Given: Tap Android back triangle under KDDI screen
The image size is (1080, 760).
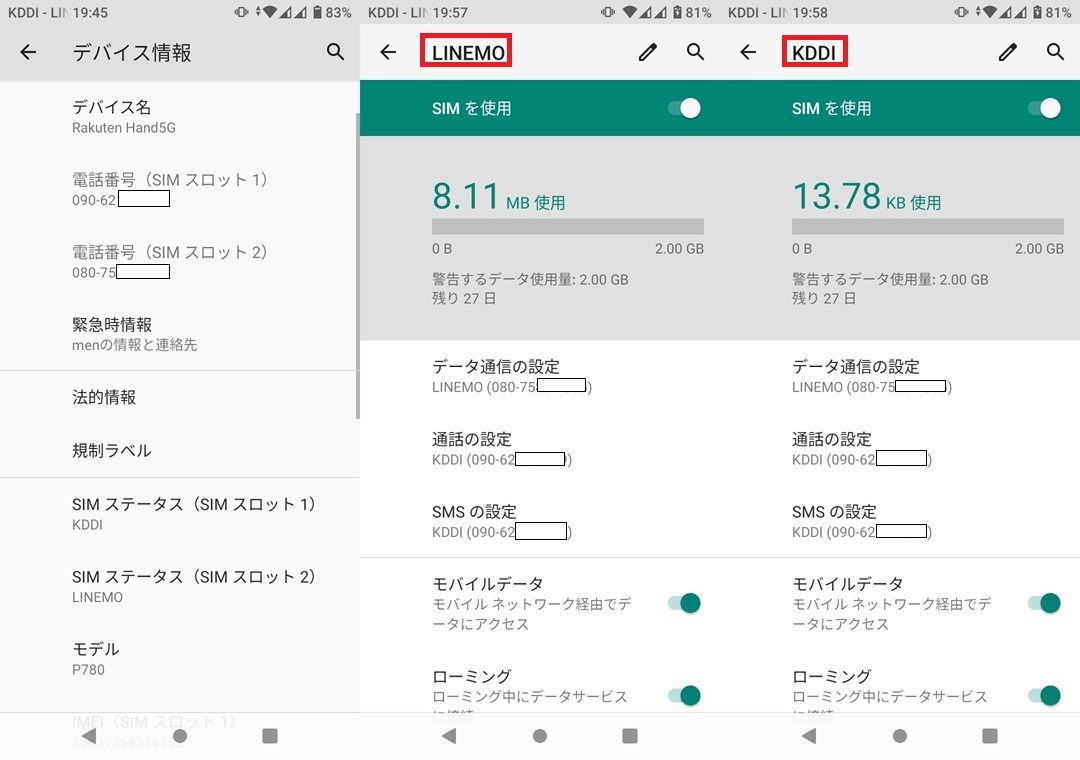Looking at the screenshot, I should 809,736.
